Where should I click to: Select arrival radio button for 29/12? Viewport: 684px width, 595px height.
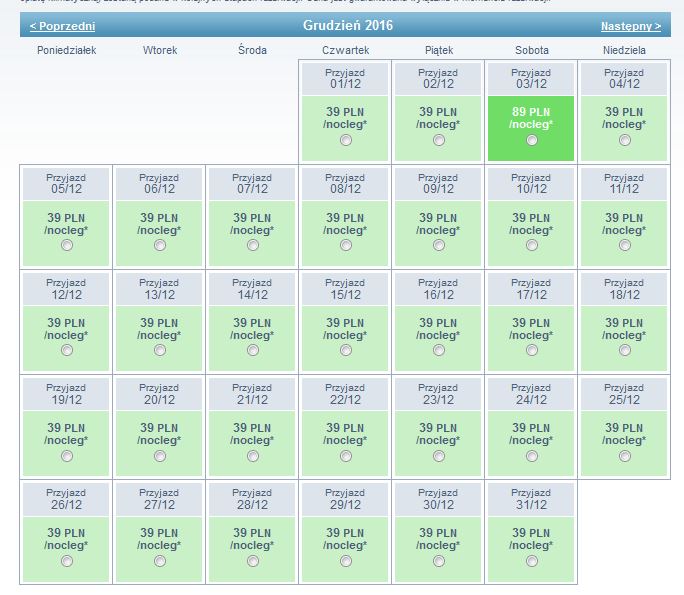[346, 561]
